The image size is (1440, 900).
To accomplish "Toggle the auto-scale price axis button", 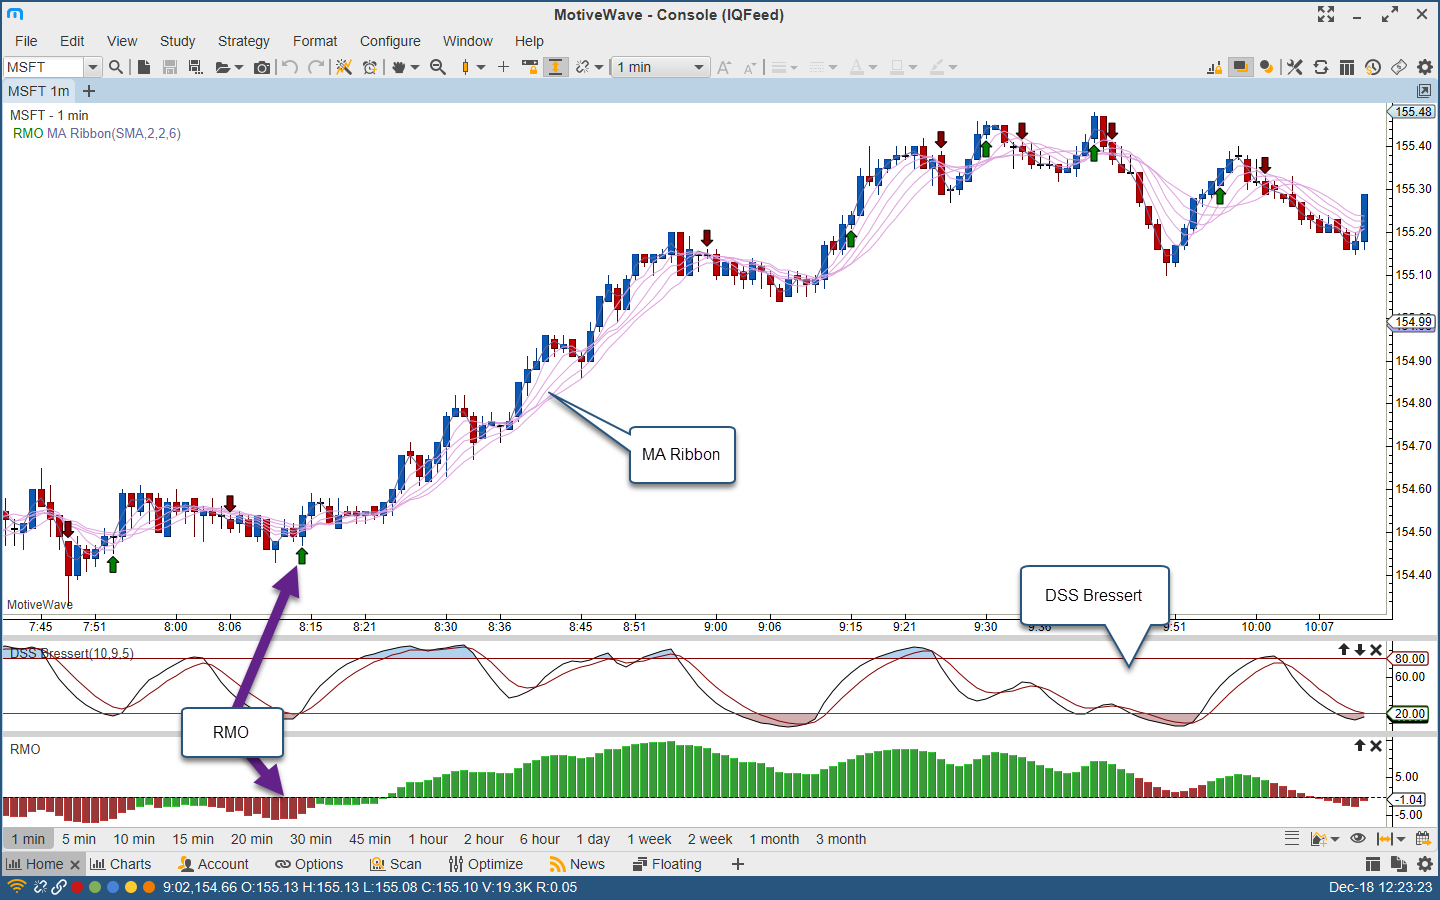I will (x=555, y=67).
